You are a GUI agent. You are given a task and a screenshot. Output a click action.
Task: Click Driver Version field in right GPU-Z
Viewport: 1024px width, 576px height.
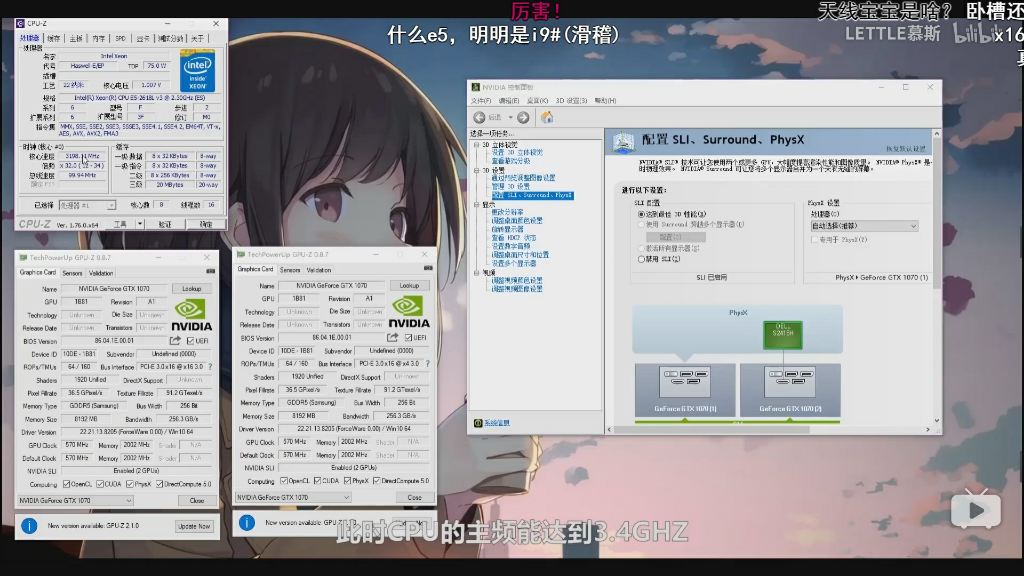tap(354, 429)
